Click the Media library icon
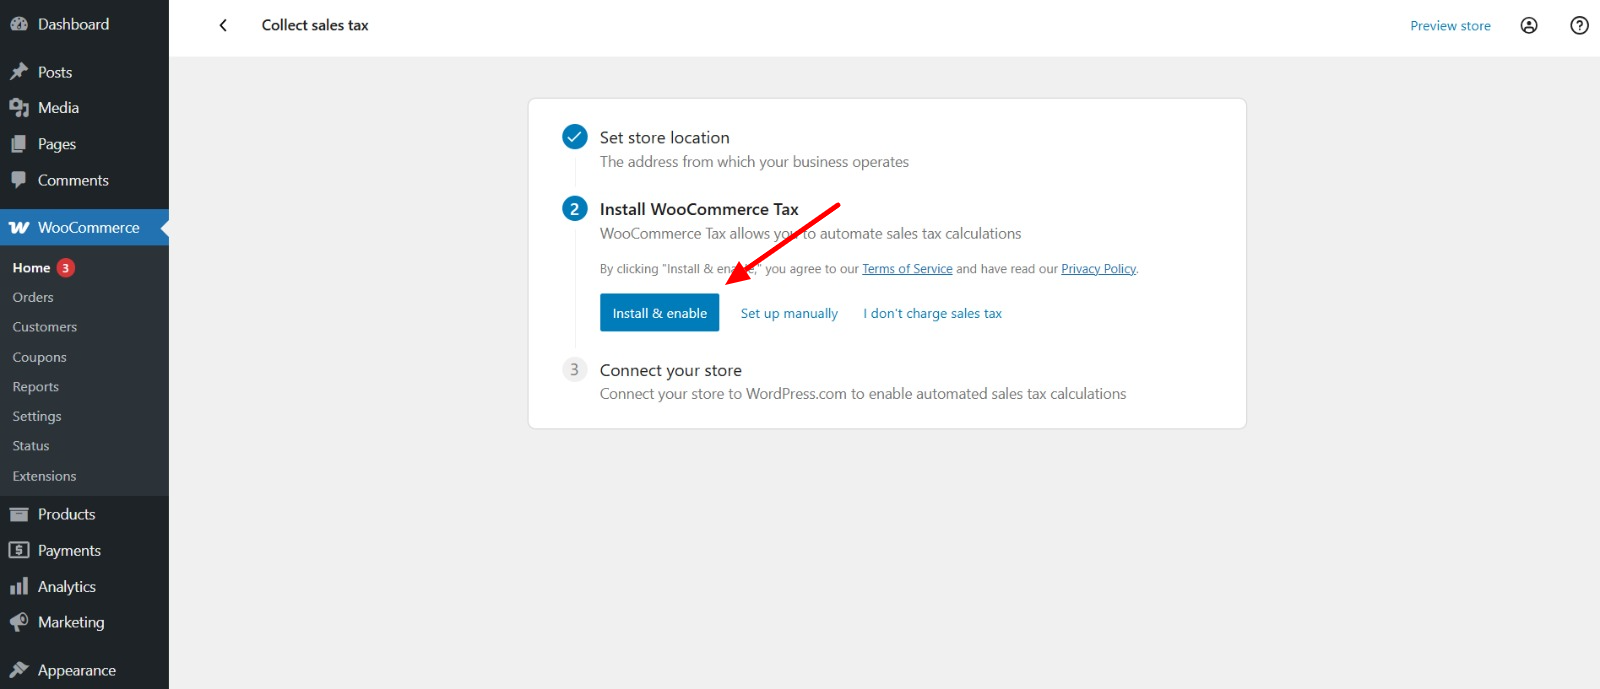1600x689 pixels. tap(19, 108)
